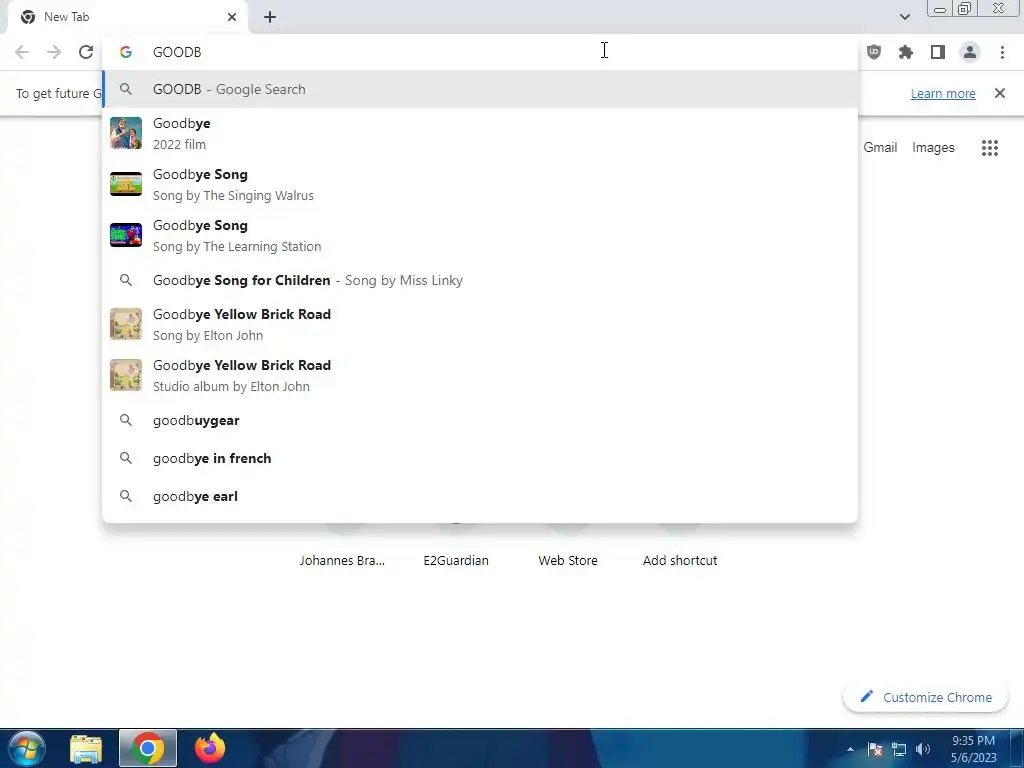Dismiss the infobar with X button
The height and width of the screenshot is (768, 1024).
pyautogui.click(x=1000, y=93)
